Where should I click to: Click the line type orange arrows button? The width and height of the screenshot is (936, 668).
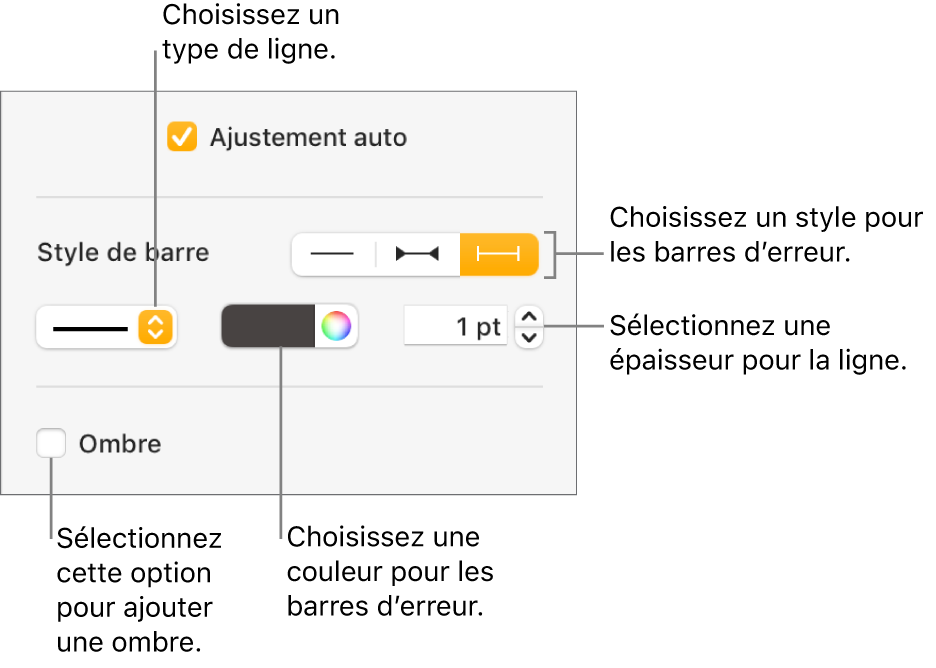click(x=155, y=327)
